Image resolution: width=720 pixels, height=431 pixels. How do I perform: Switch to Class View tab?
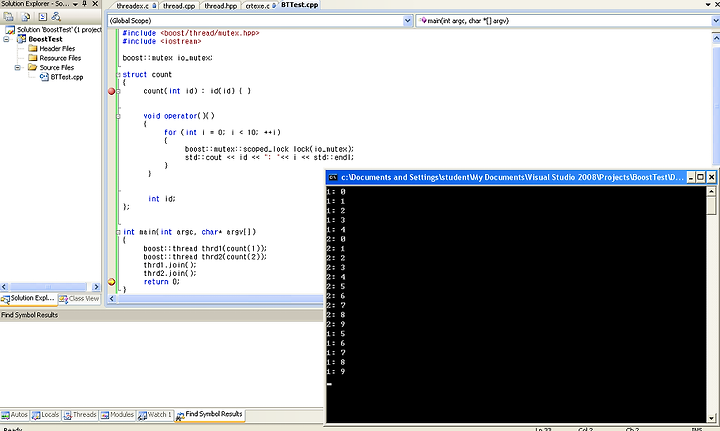pos(79,299)
